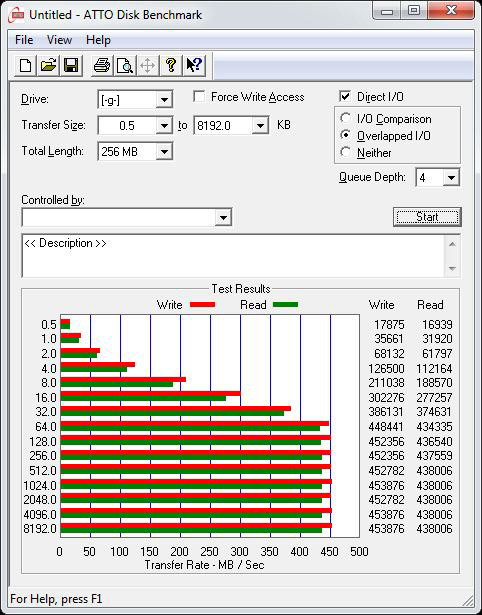Open the File menu

(x=24, y=40)
